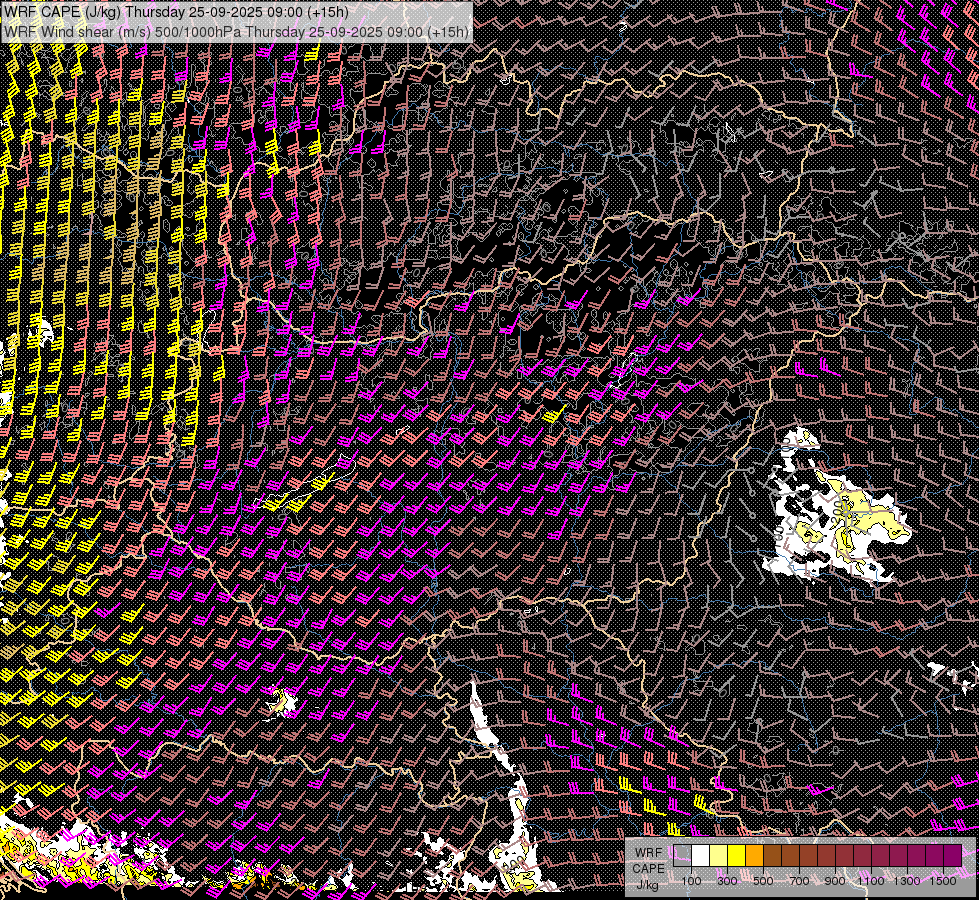
Task: Click the 'WRF CAPE (J/kg)' title line
Action: click(177, 11)
